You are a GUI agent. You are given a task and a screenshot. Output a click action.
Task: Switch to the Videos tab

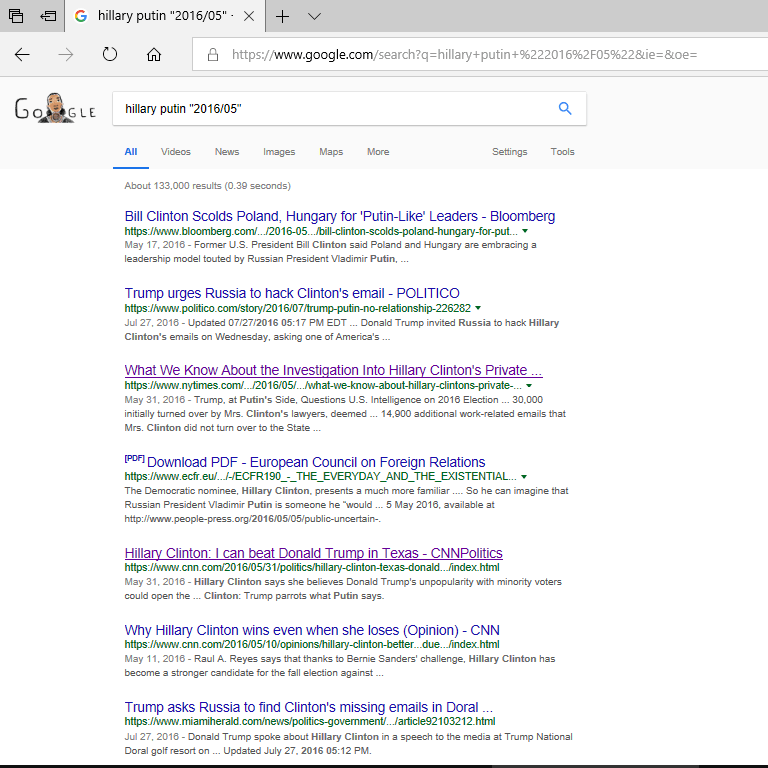[x=175, y=152]
